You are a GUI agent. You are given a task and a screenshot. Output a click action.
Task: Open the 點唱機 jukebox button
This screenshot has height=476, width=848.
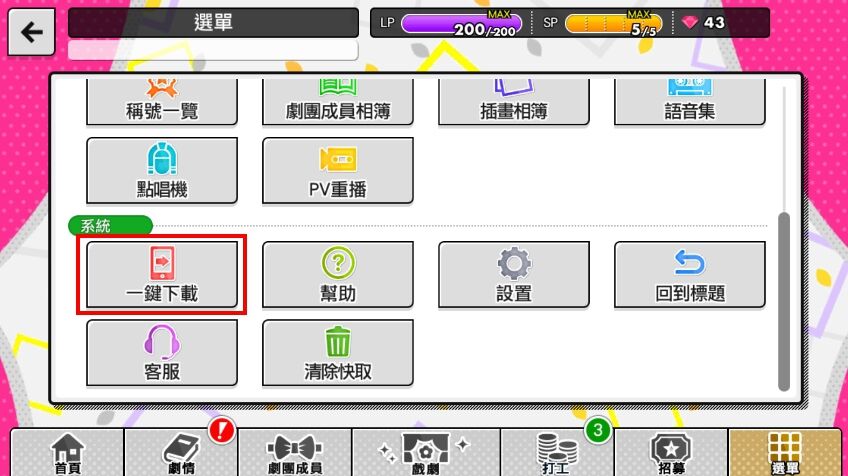(162, 170)
